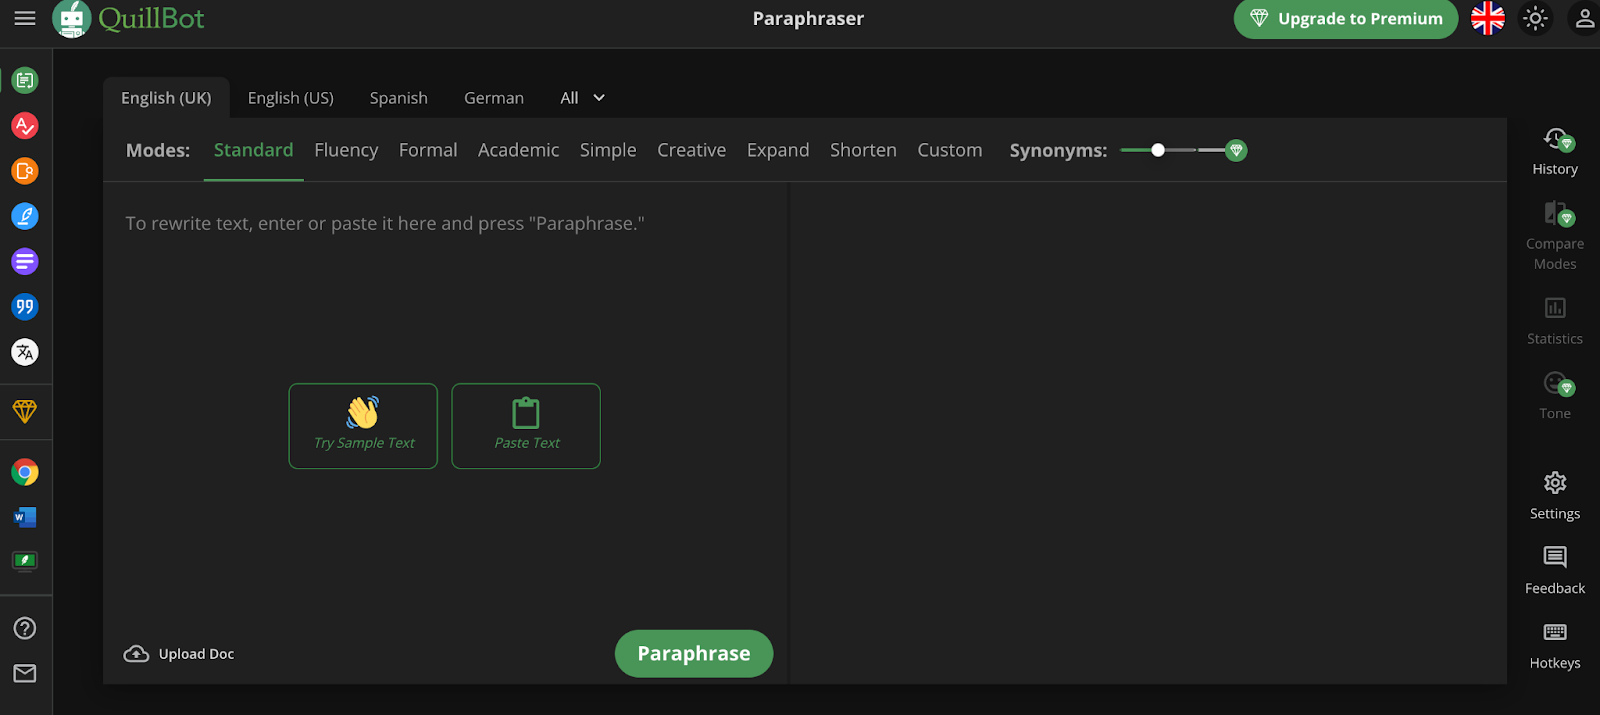Image resolution: width=1600 pixels, height=715 pixels.
Task: Click the Upload Doc text link
Action: click(196, 654)
